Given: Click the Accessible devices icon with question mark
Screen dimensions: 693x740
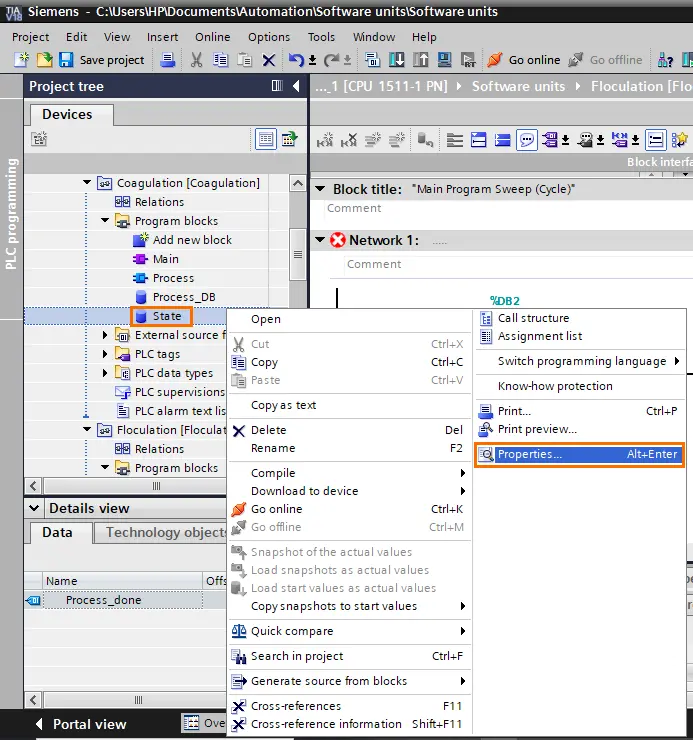Looking at the screenshot, I should 665,60.
